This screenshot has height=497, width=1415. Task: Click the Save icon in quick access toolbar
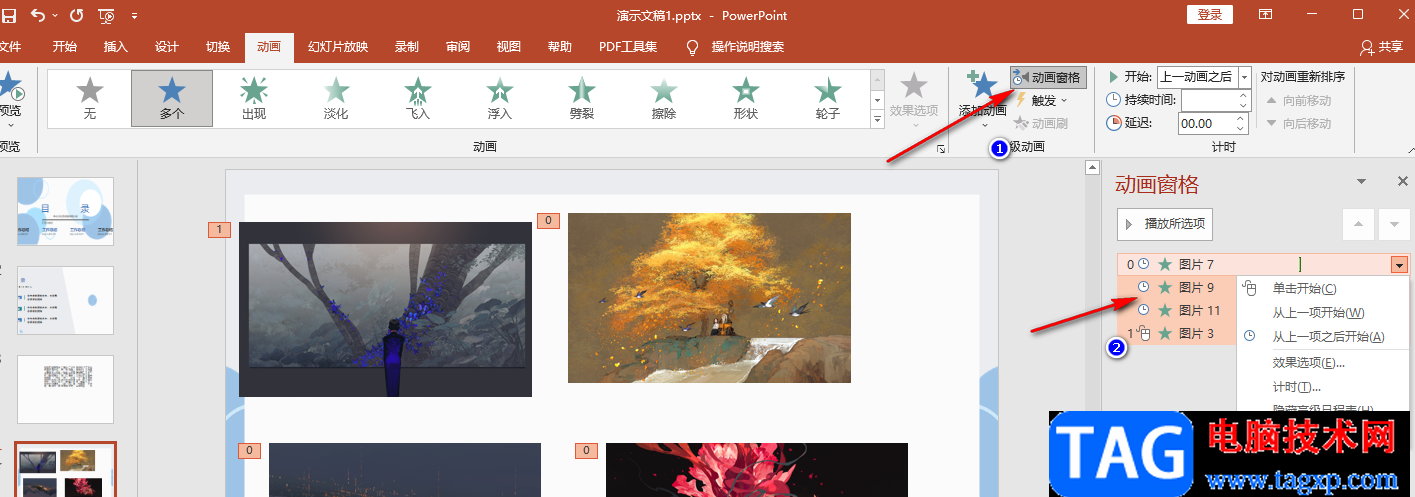point(9,15)
